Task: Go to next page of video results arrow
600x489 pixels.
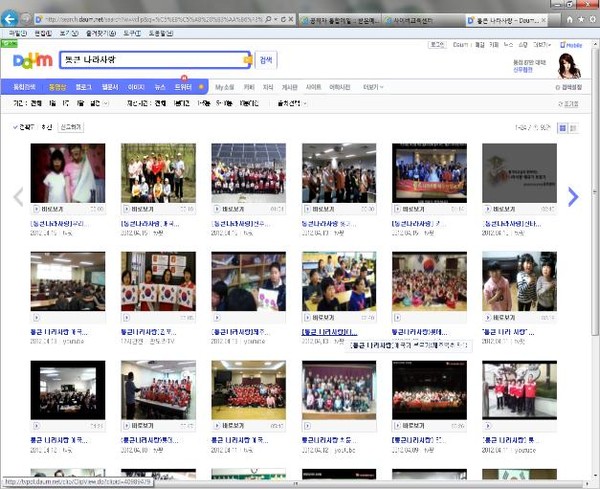Action: [x=572, y=197]
